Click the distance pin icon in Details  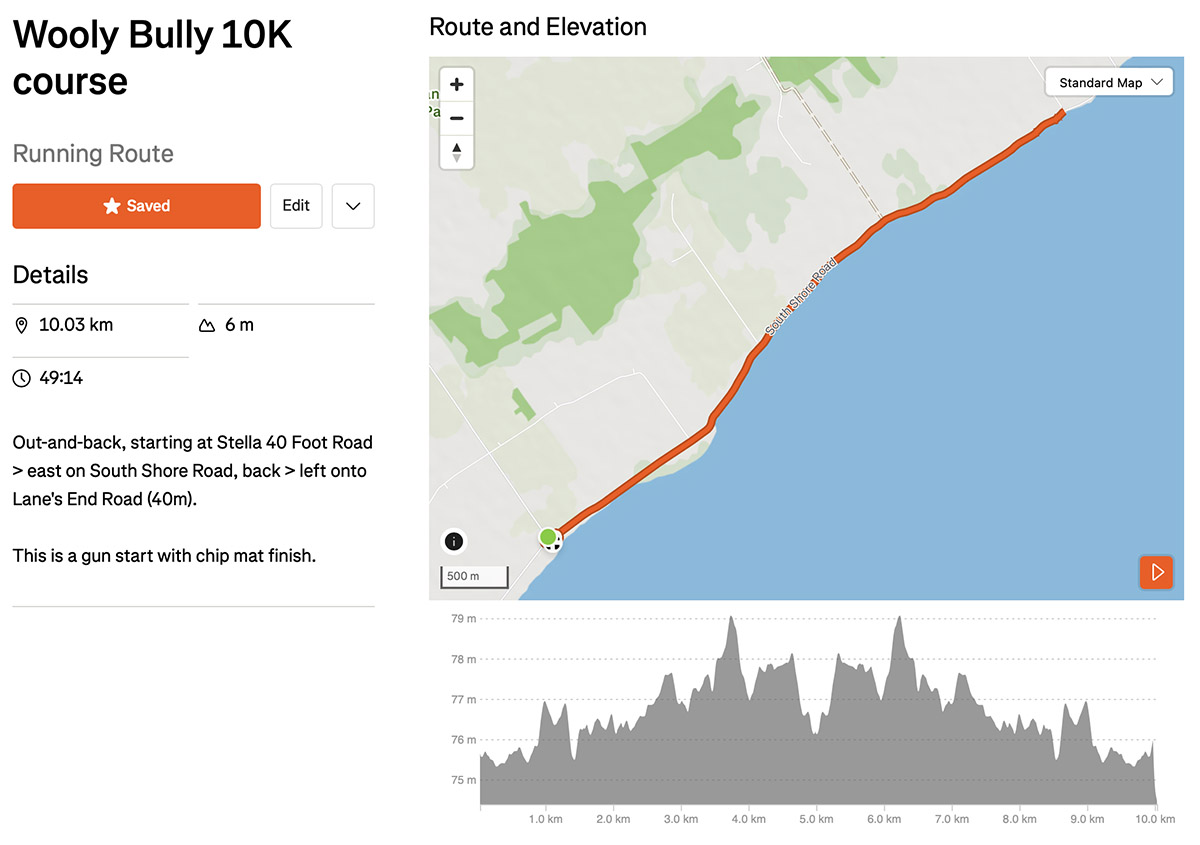22,325
